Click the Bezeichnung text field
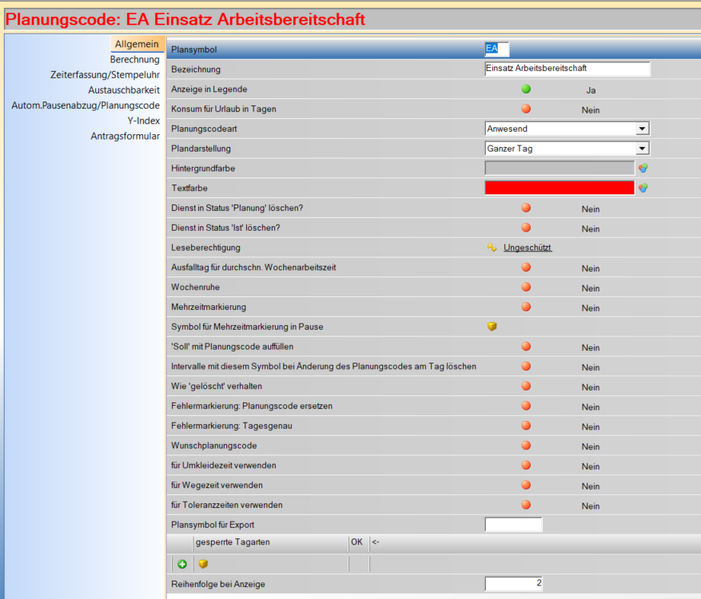The height and width of the screenshot is (599, 701). click(566, 69)
